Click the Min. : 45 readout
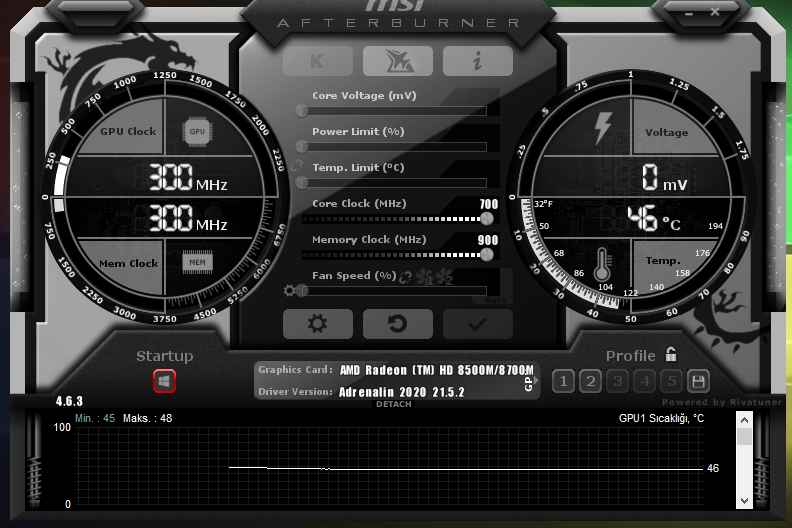Screen dimensions: 792x528 (95, 418)
